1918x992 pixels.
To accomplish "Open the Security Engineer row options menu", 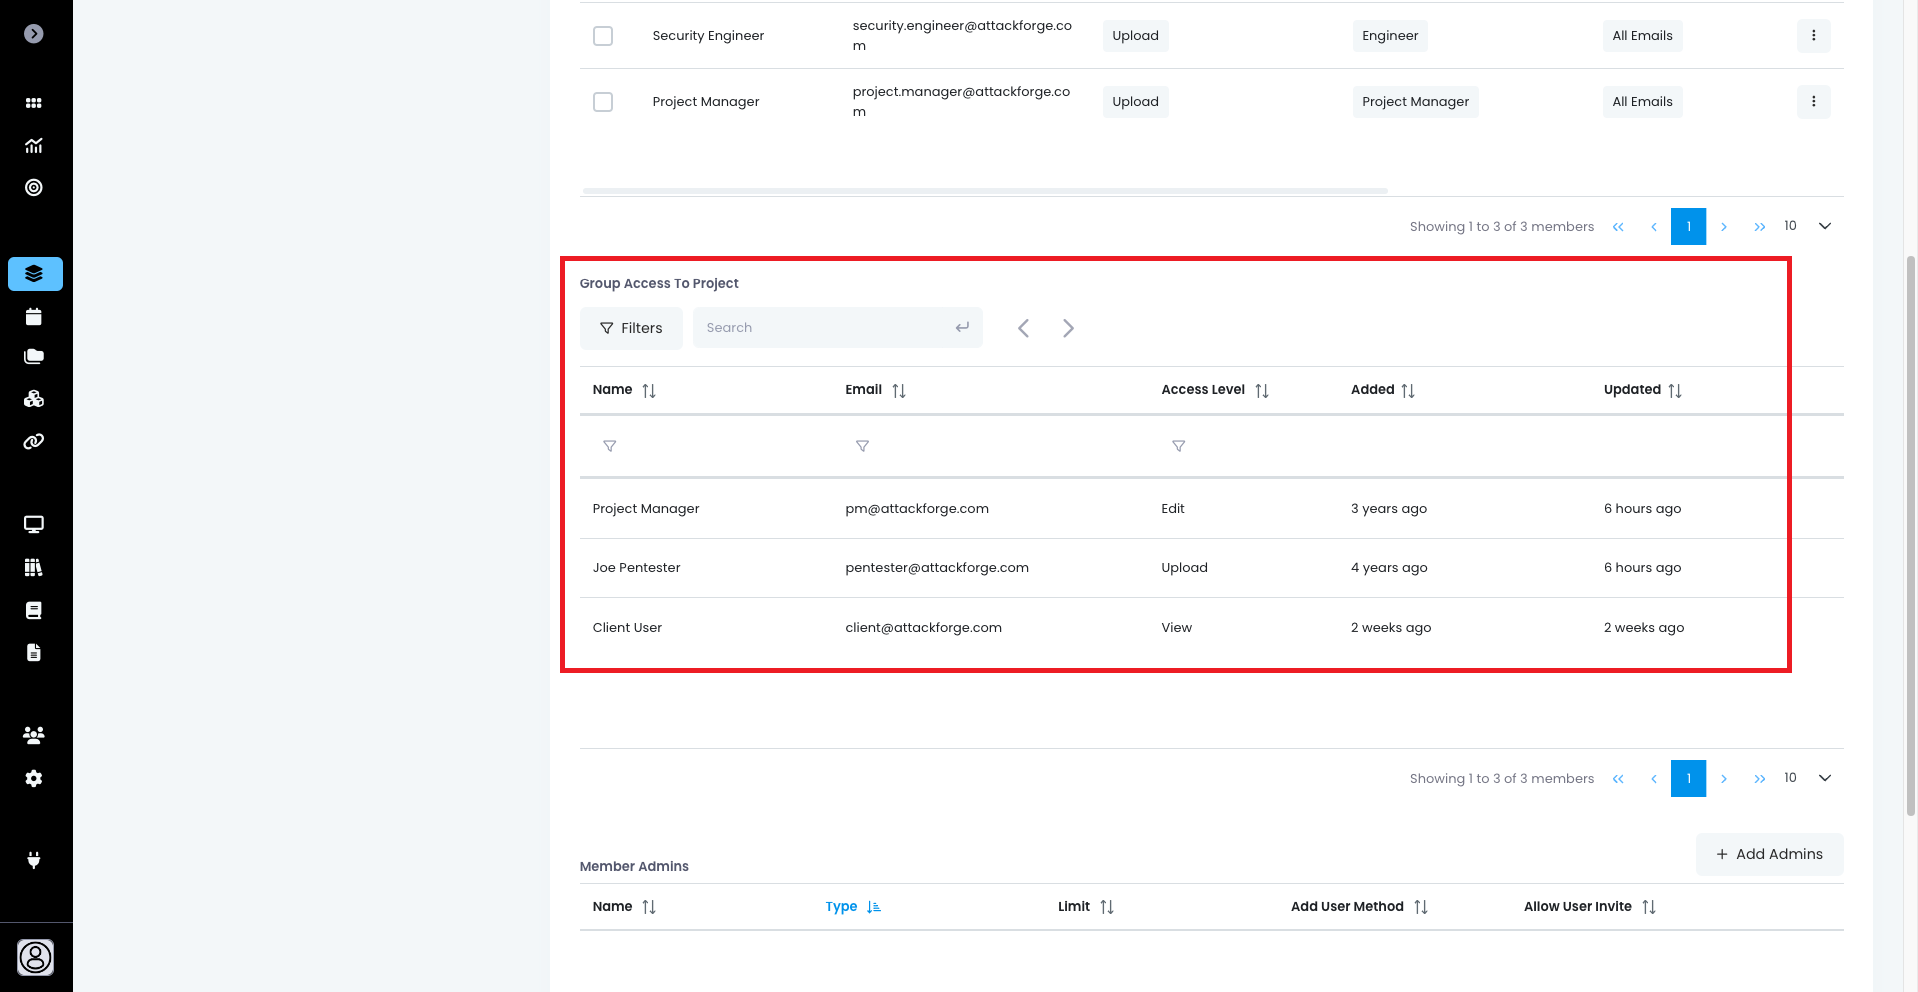I will tap(1813, 36).
